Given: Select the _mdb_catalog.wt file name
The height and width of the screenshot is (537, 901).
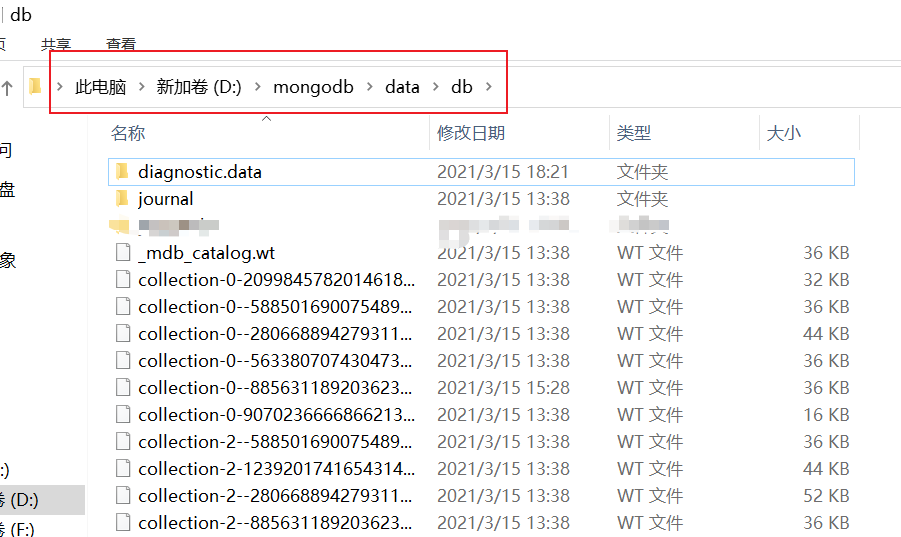Looking at the screenshot, I should 206,253.
